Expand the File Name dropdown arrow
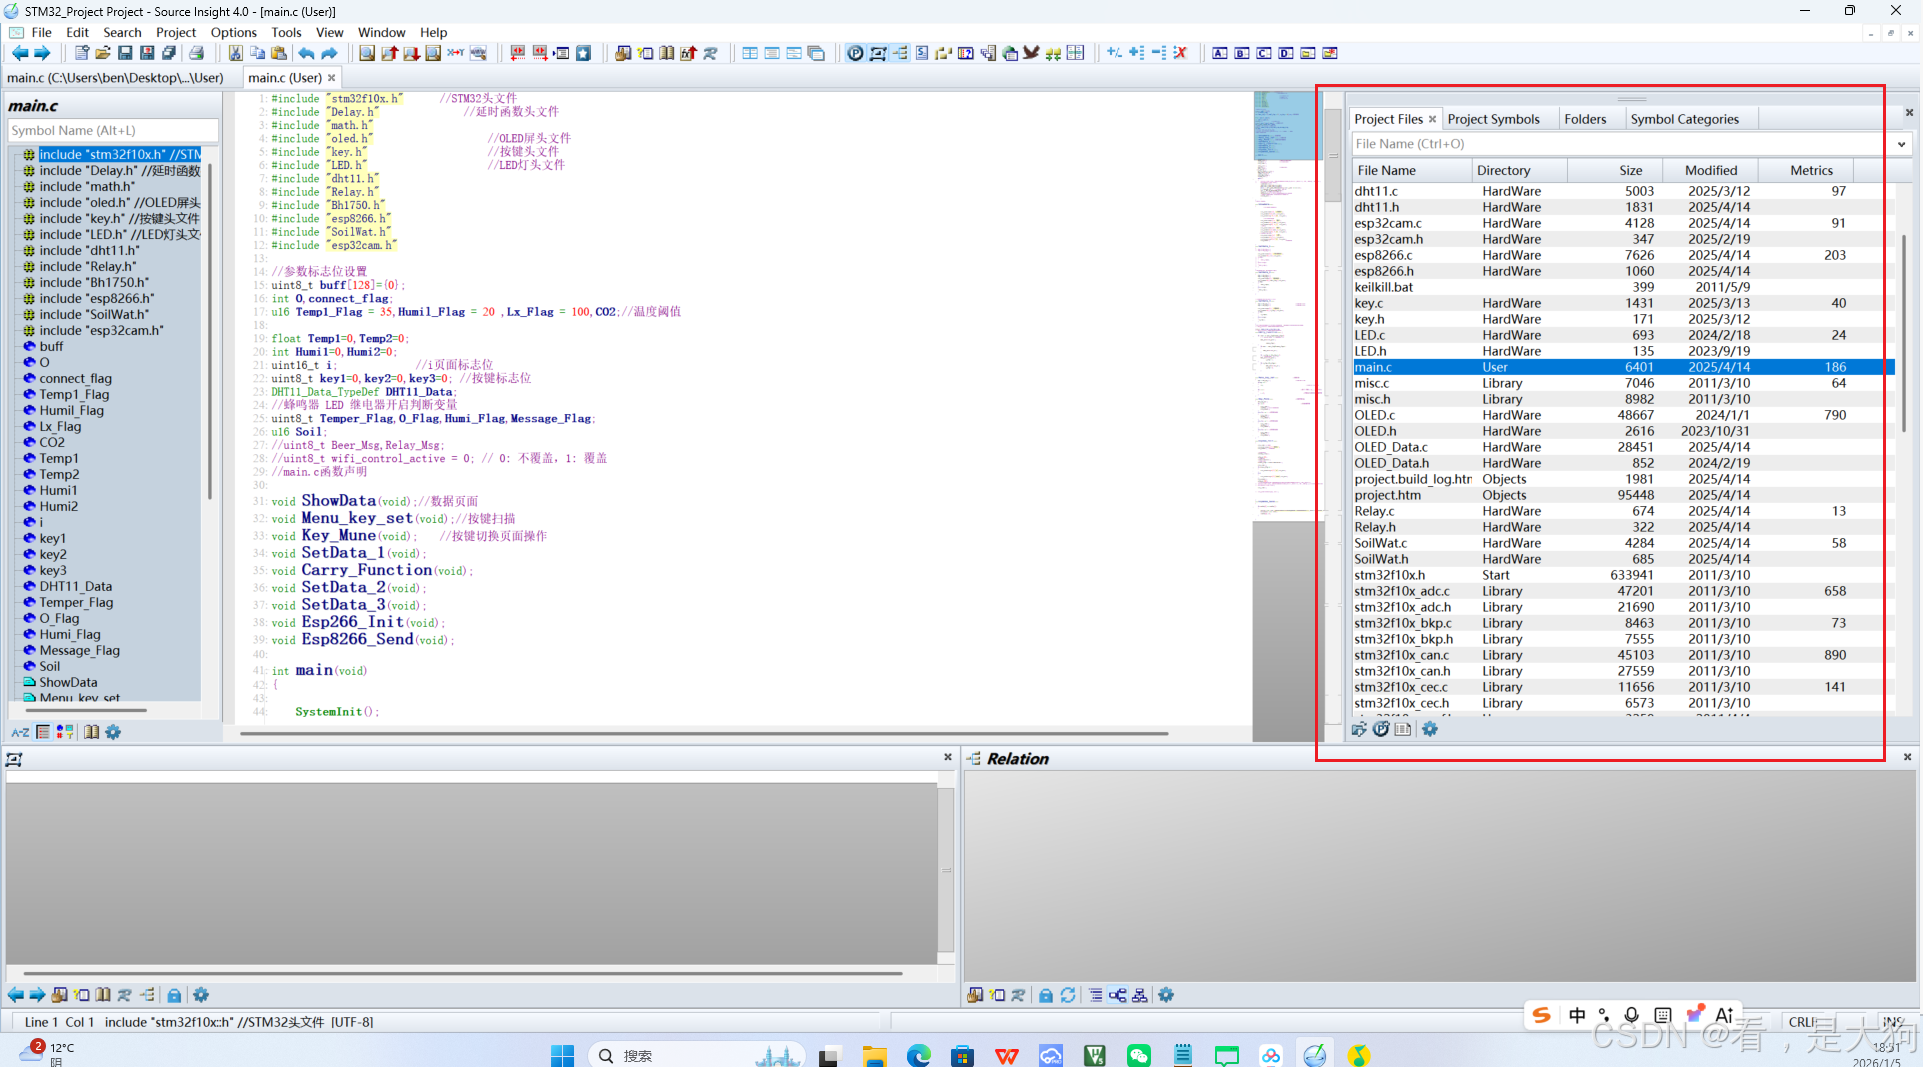Viewport: 1923px width, 1067px height. pos(1901,144)
